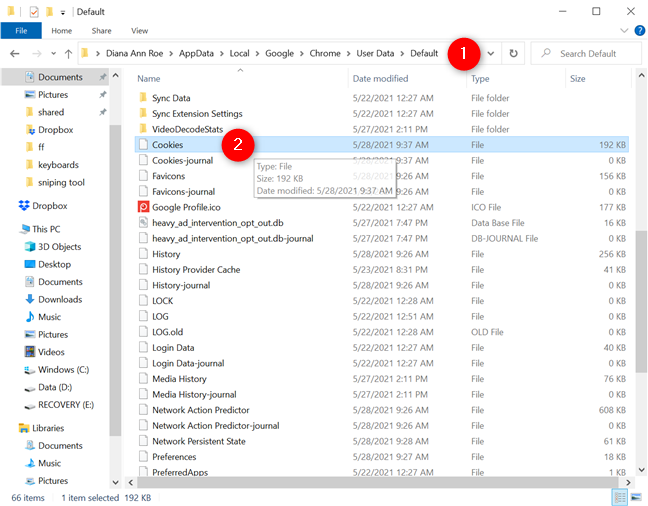Go up one folder with the Up arrow
The width and height of the screenshot is (648, 506).
click(x=67, y=53)
